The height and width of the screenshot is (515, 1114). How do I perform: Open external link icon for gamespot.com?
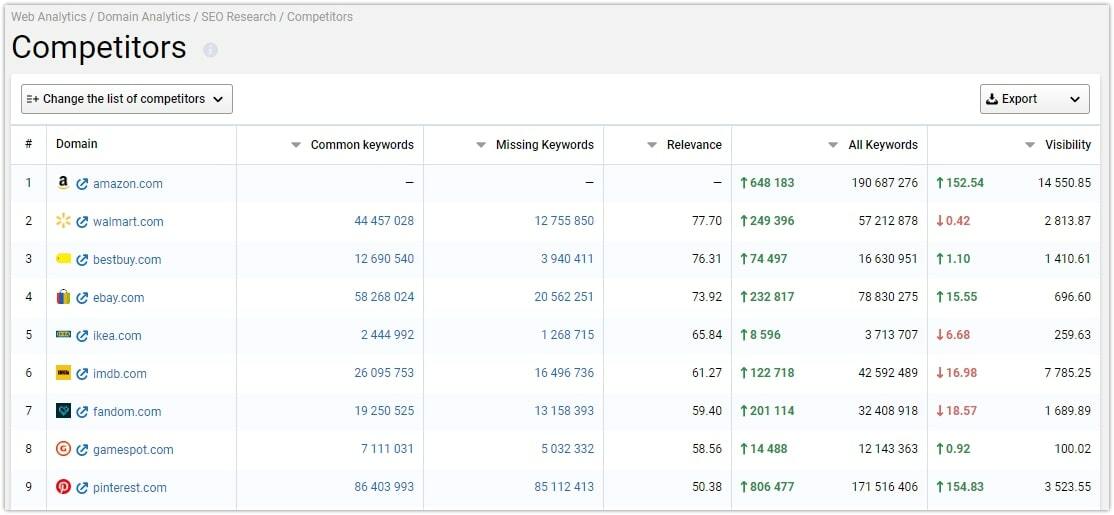tap(82, 450)
